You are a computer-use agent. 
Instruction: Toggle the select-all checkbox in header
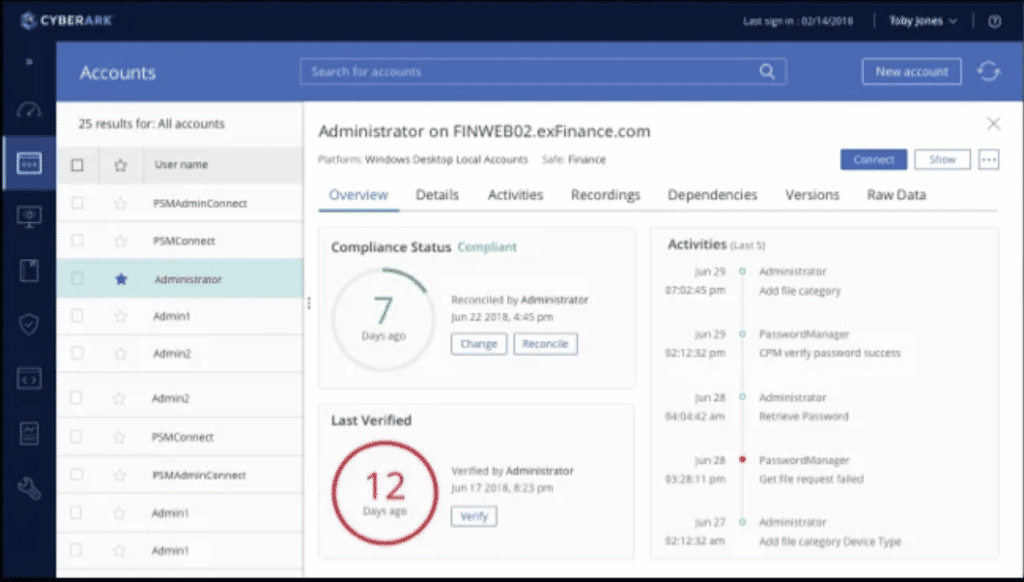77,165
